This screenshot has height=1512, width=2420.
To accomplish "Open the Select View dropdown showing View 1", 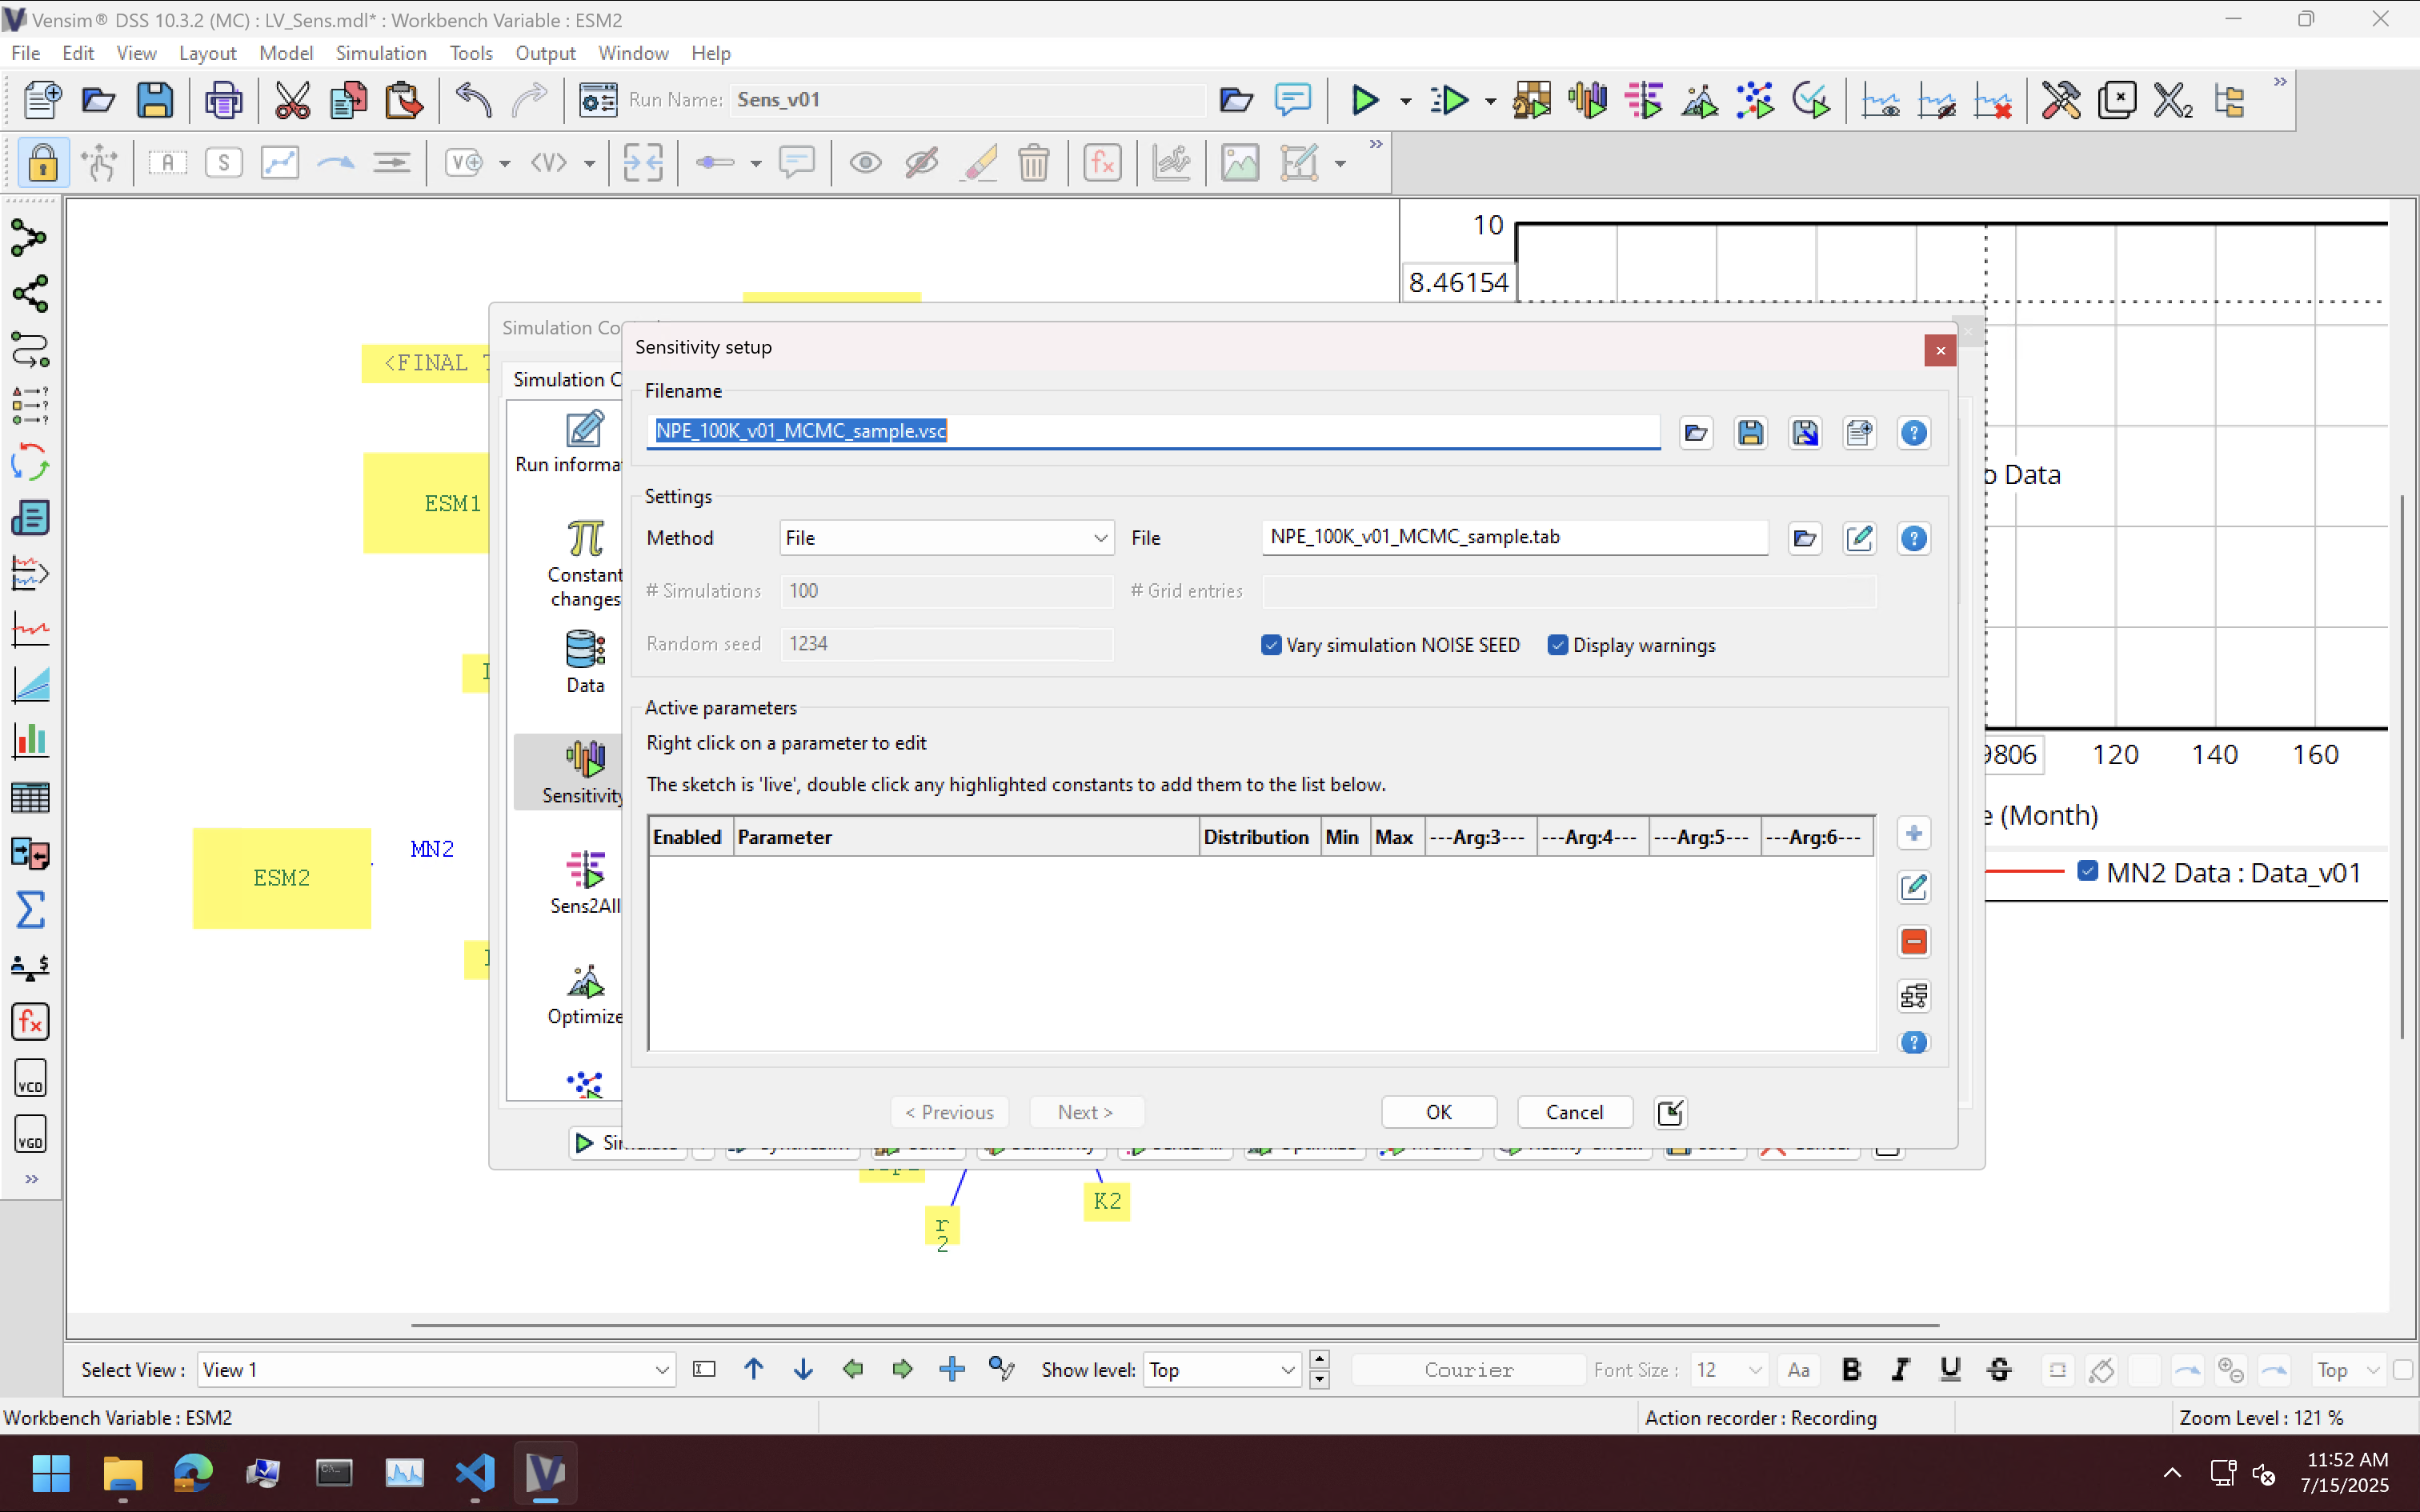I will coord(436,1370).
